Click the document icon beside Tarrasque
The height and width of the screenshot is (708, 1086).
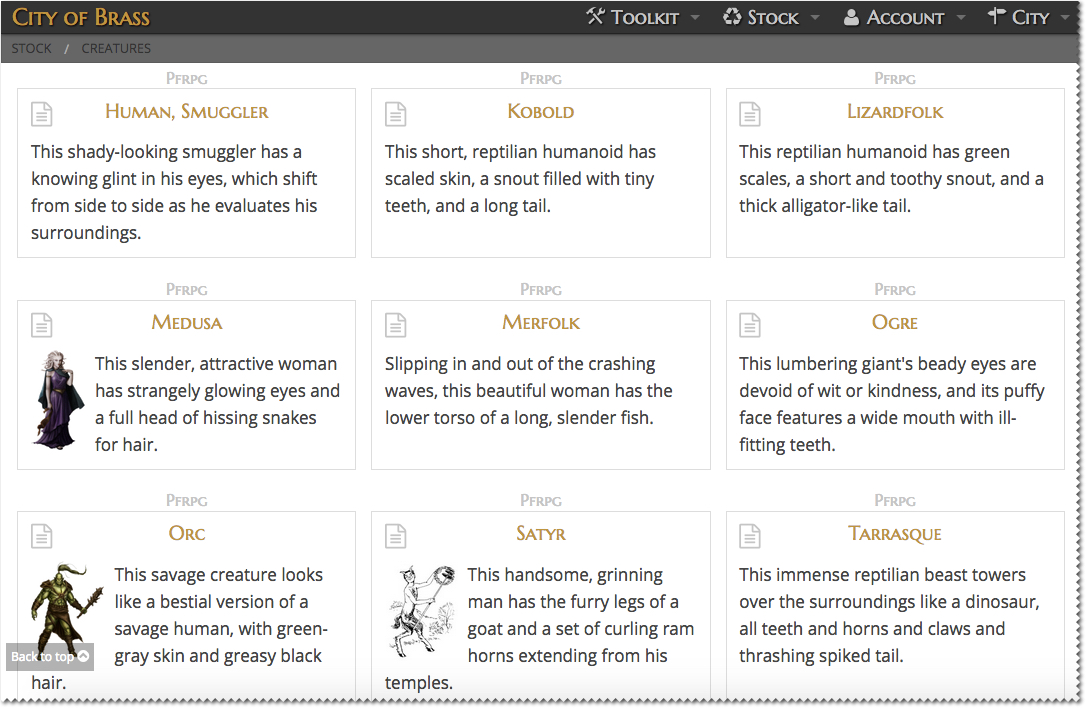[750, 536]
